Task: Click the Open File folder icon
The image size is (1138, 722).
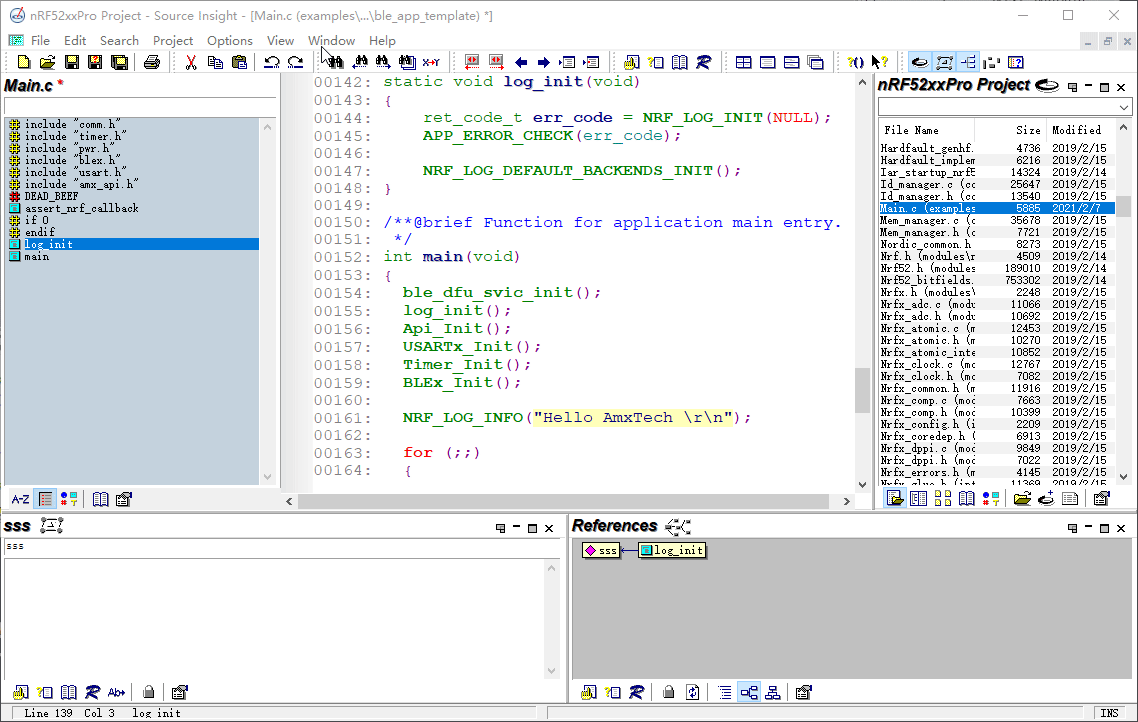Action: 47,62
